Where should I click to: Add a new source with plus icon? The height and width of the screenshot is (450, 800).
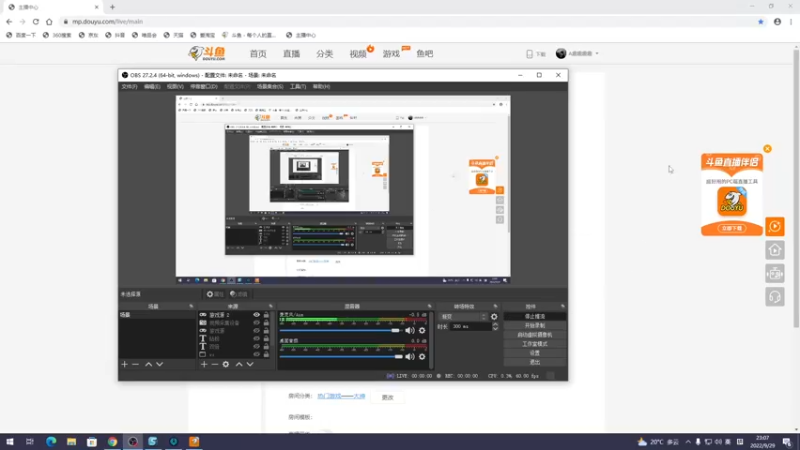point(204,364)
